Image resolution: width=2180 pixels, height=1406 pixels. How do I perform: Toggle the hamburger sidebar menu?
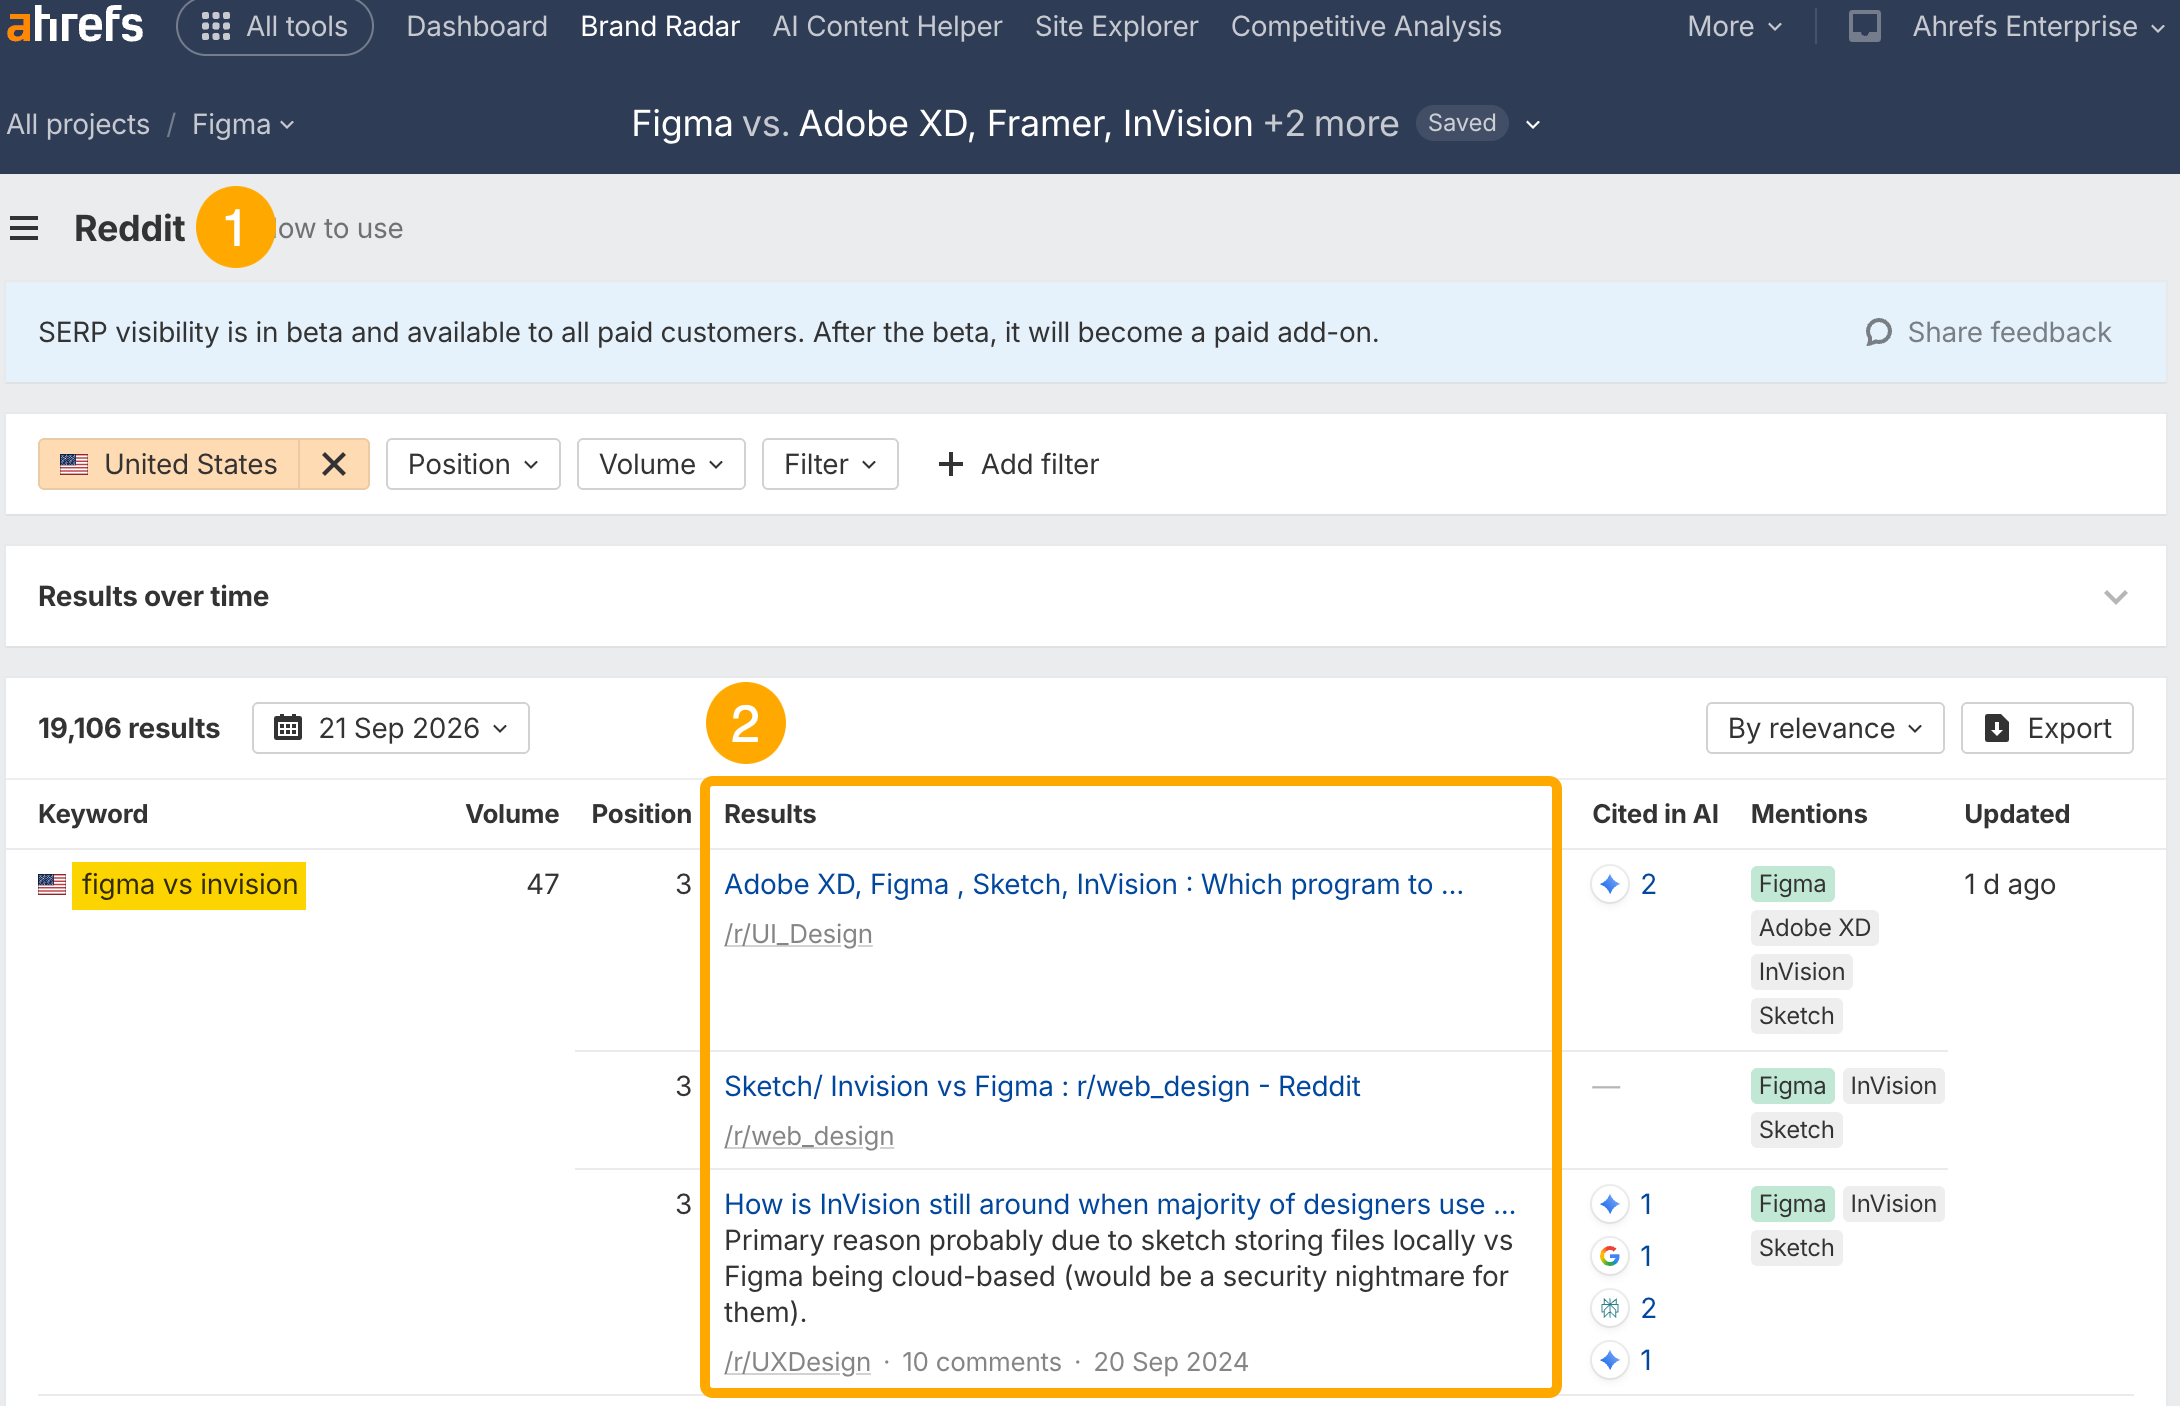coord(24,228)
